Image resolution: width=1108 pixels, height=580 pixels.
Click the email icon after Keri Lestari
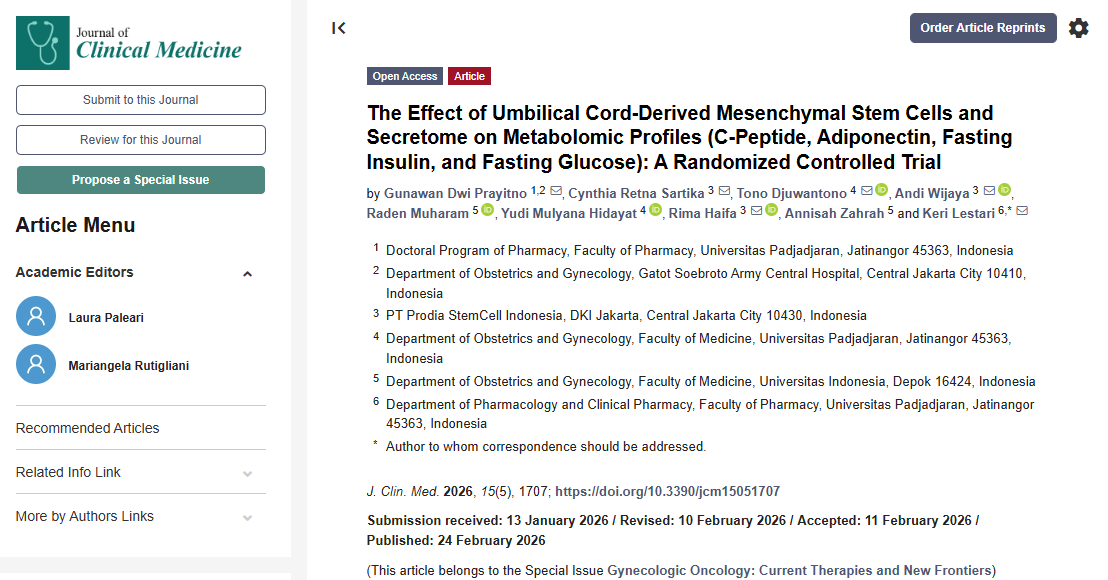pos(1022,212)
